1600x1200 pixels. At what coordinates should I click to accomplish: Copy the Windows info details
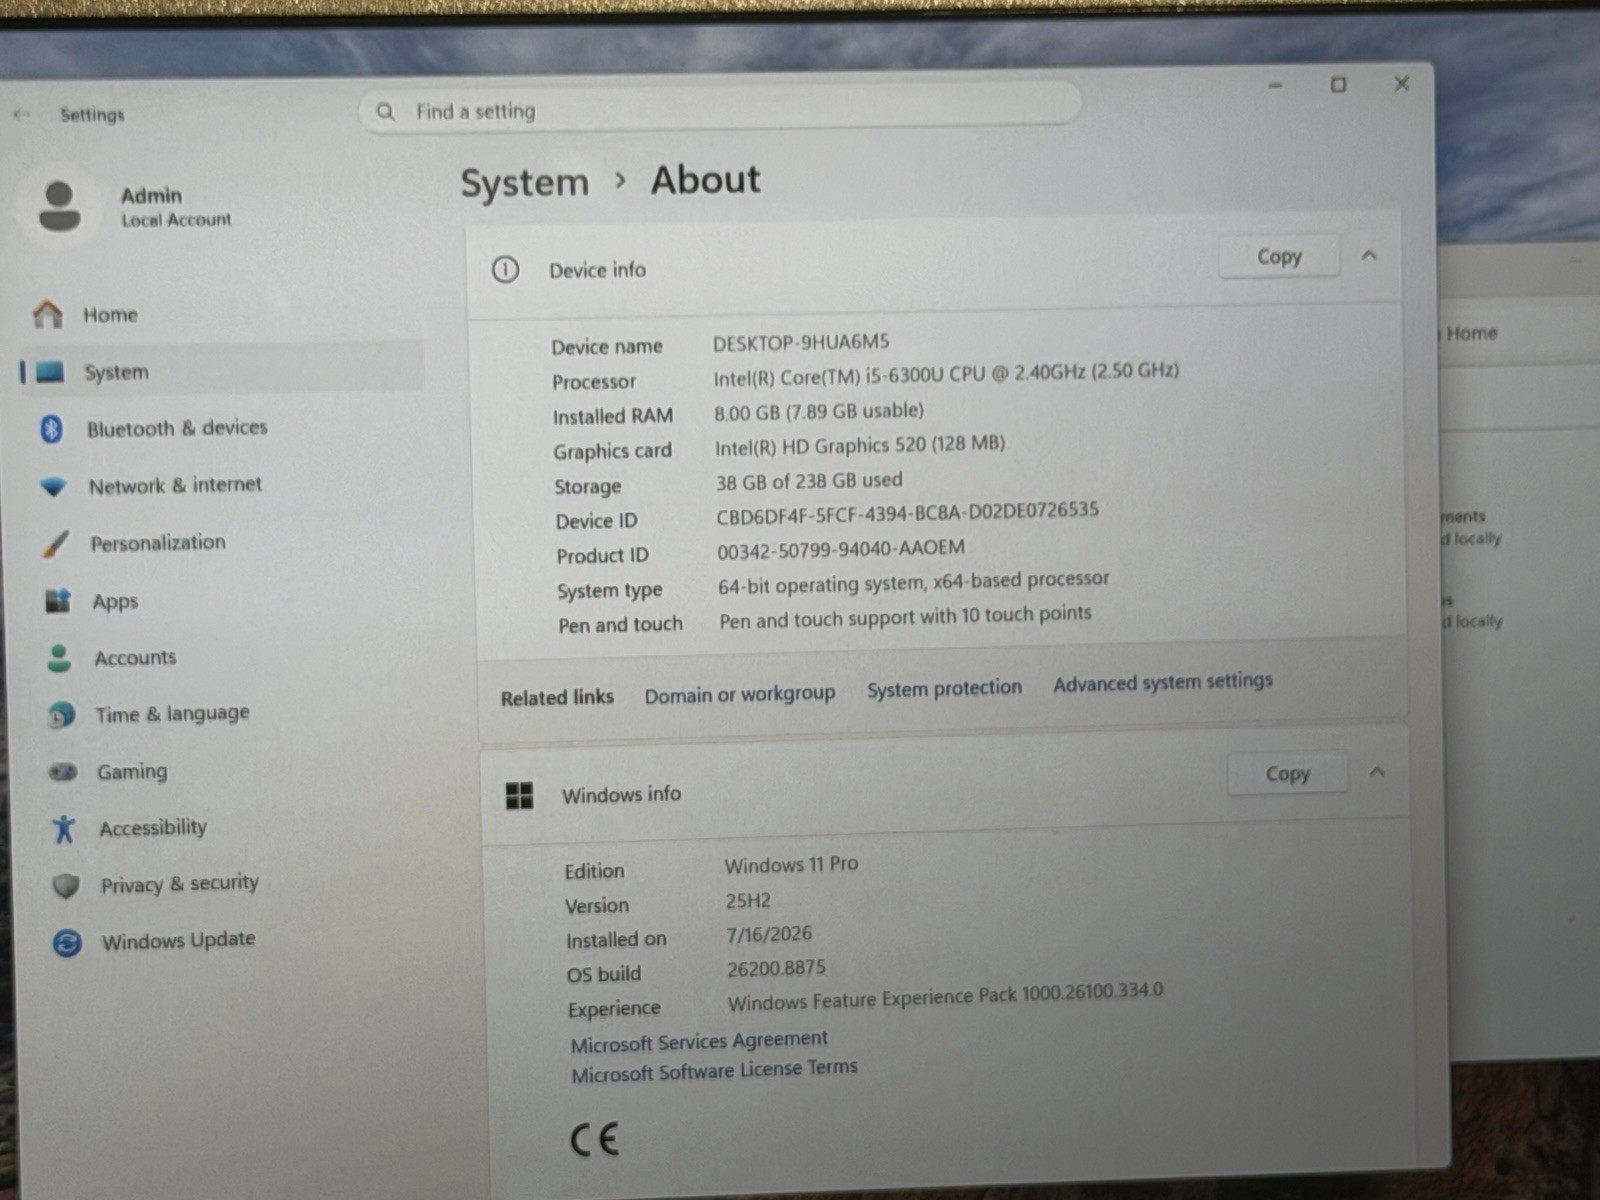point(1287,774)
